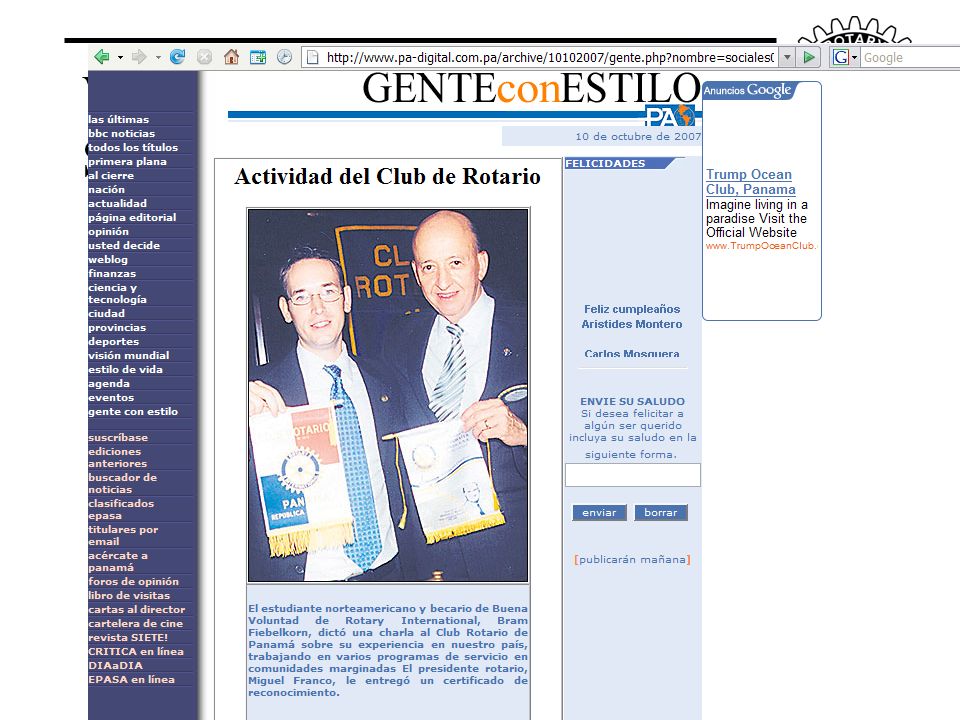
Task: Open 'ediciones anteriores' link
Action: [118, 457]
